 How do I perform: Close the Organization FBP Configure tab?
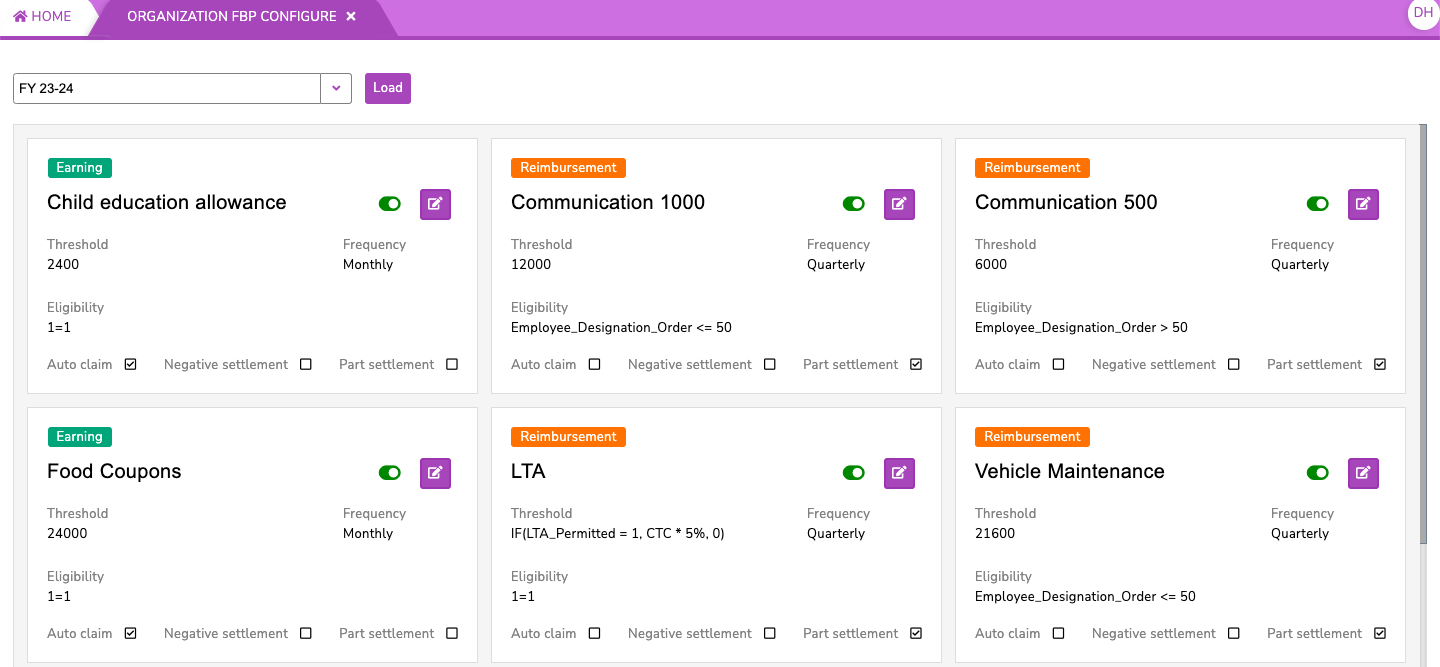[x=351, y=17]
